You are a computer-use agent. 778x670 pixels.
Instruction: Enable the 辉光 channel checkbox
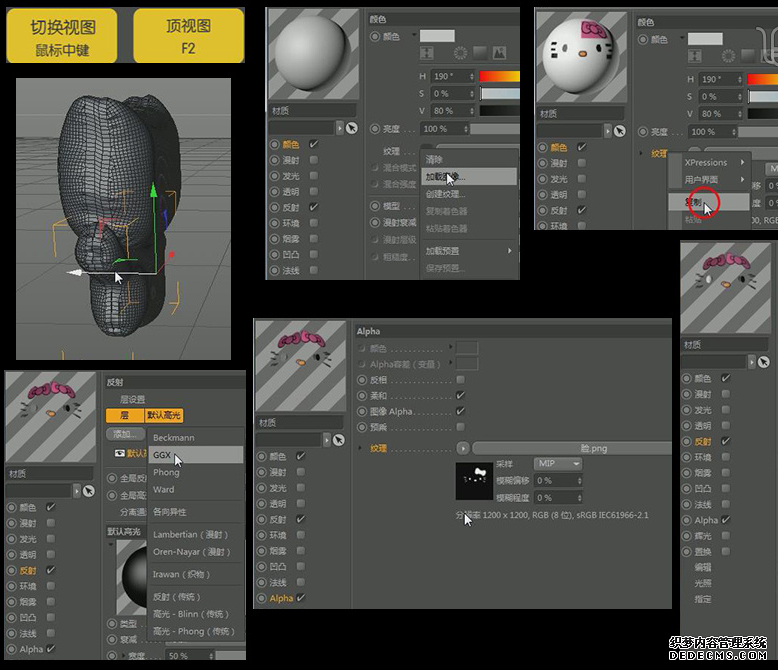coord(725,536)
